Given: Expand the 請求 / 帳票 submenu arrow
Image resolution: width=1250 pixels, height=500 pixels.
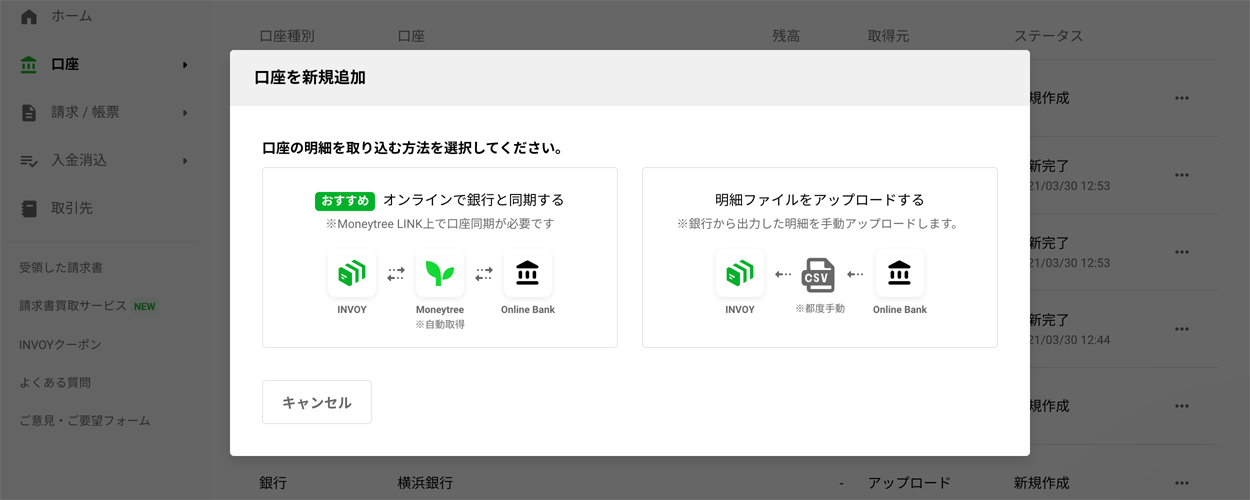Looking at the screenshot, I should [185, 113].
